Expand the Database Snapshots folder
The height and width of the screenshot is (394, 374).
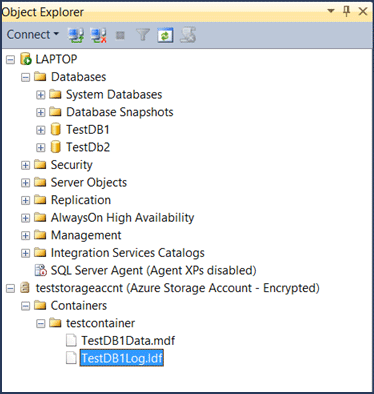click(x=40, y=112)
